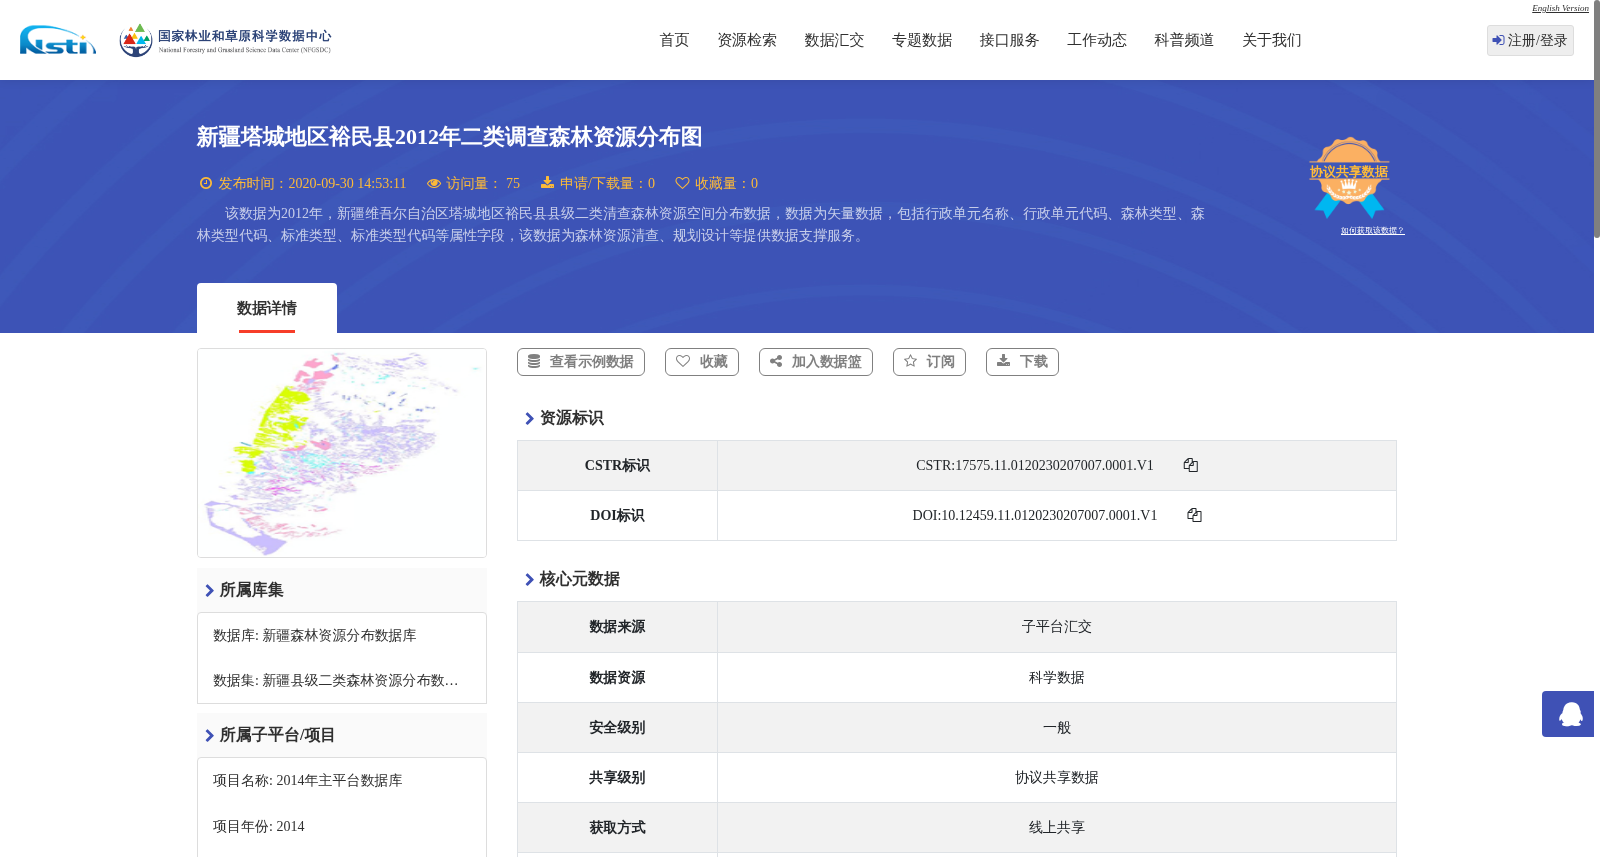Open the National Forestry Data Center logo
The width and height of the screenshot is (1600, 857).
[225, 40]
